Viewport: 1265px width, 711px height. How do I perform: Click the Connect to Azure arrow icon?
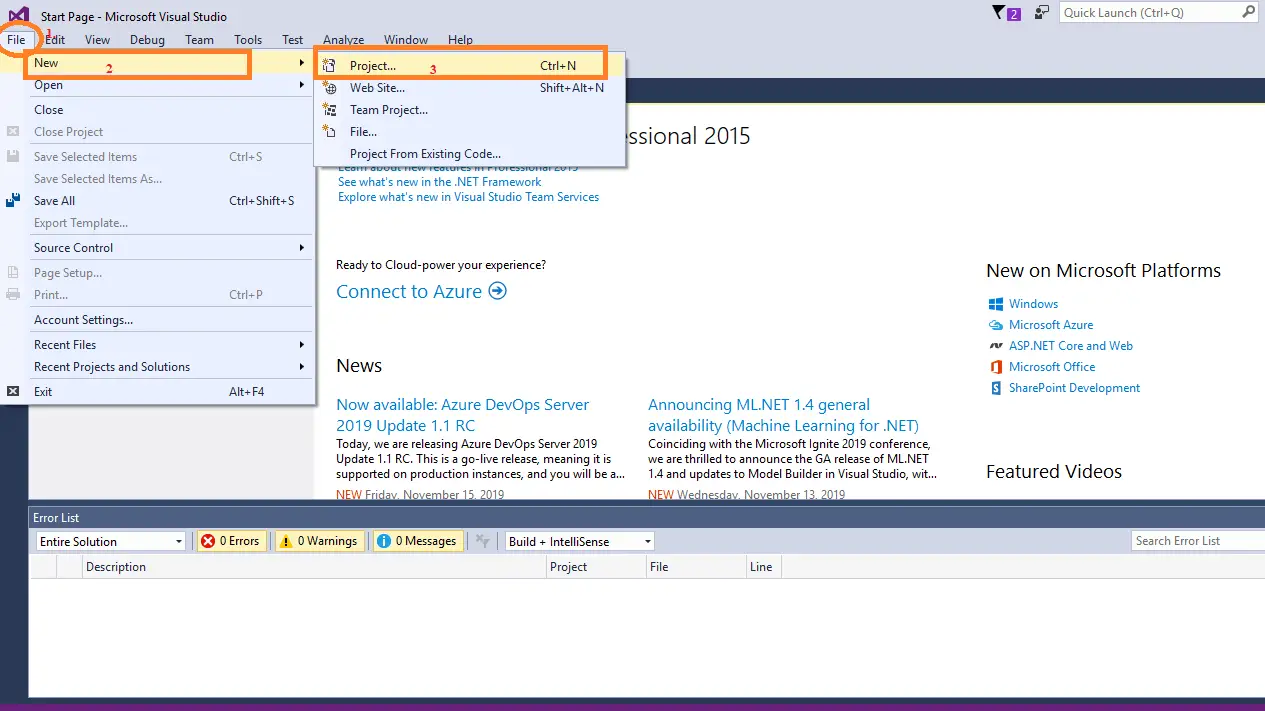[x=497, y=291]
